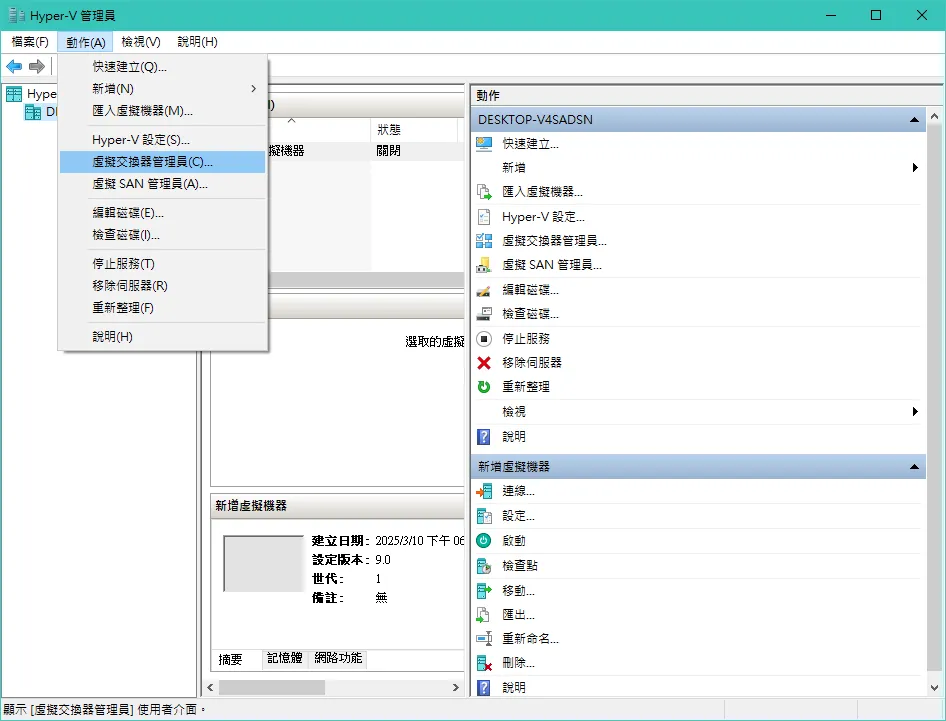Select 移除伺服器(R) menu entry

click(162, 286)
